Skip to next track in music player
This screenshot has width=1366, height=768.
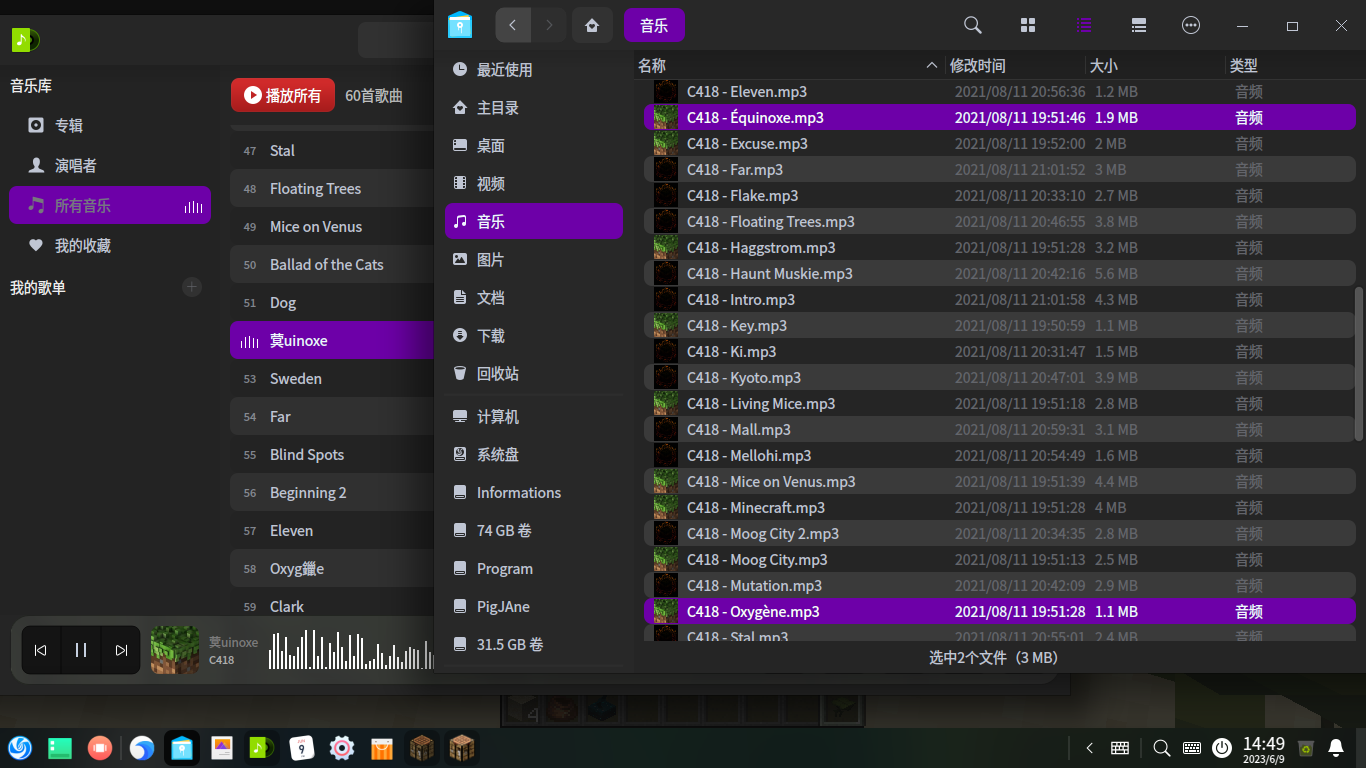tap(121, 650)
